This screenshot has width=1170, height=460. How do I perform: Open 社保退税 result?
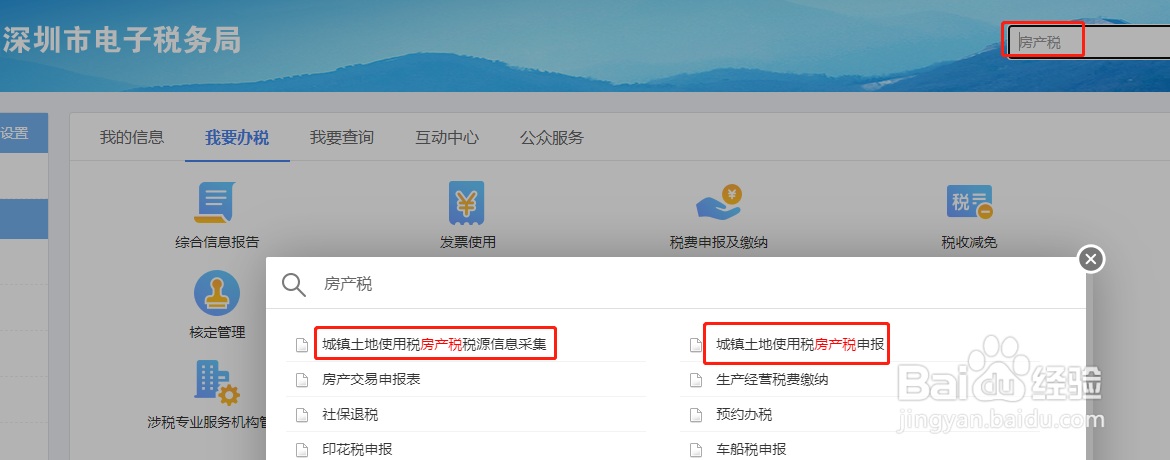[350, 414]
